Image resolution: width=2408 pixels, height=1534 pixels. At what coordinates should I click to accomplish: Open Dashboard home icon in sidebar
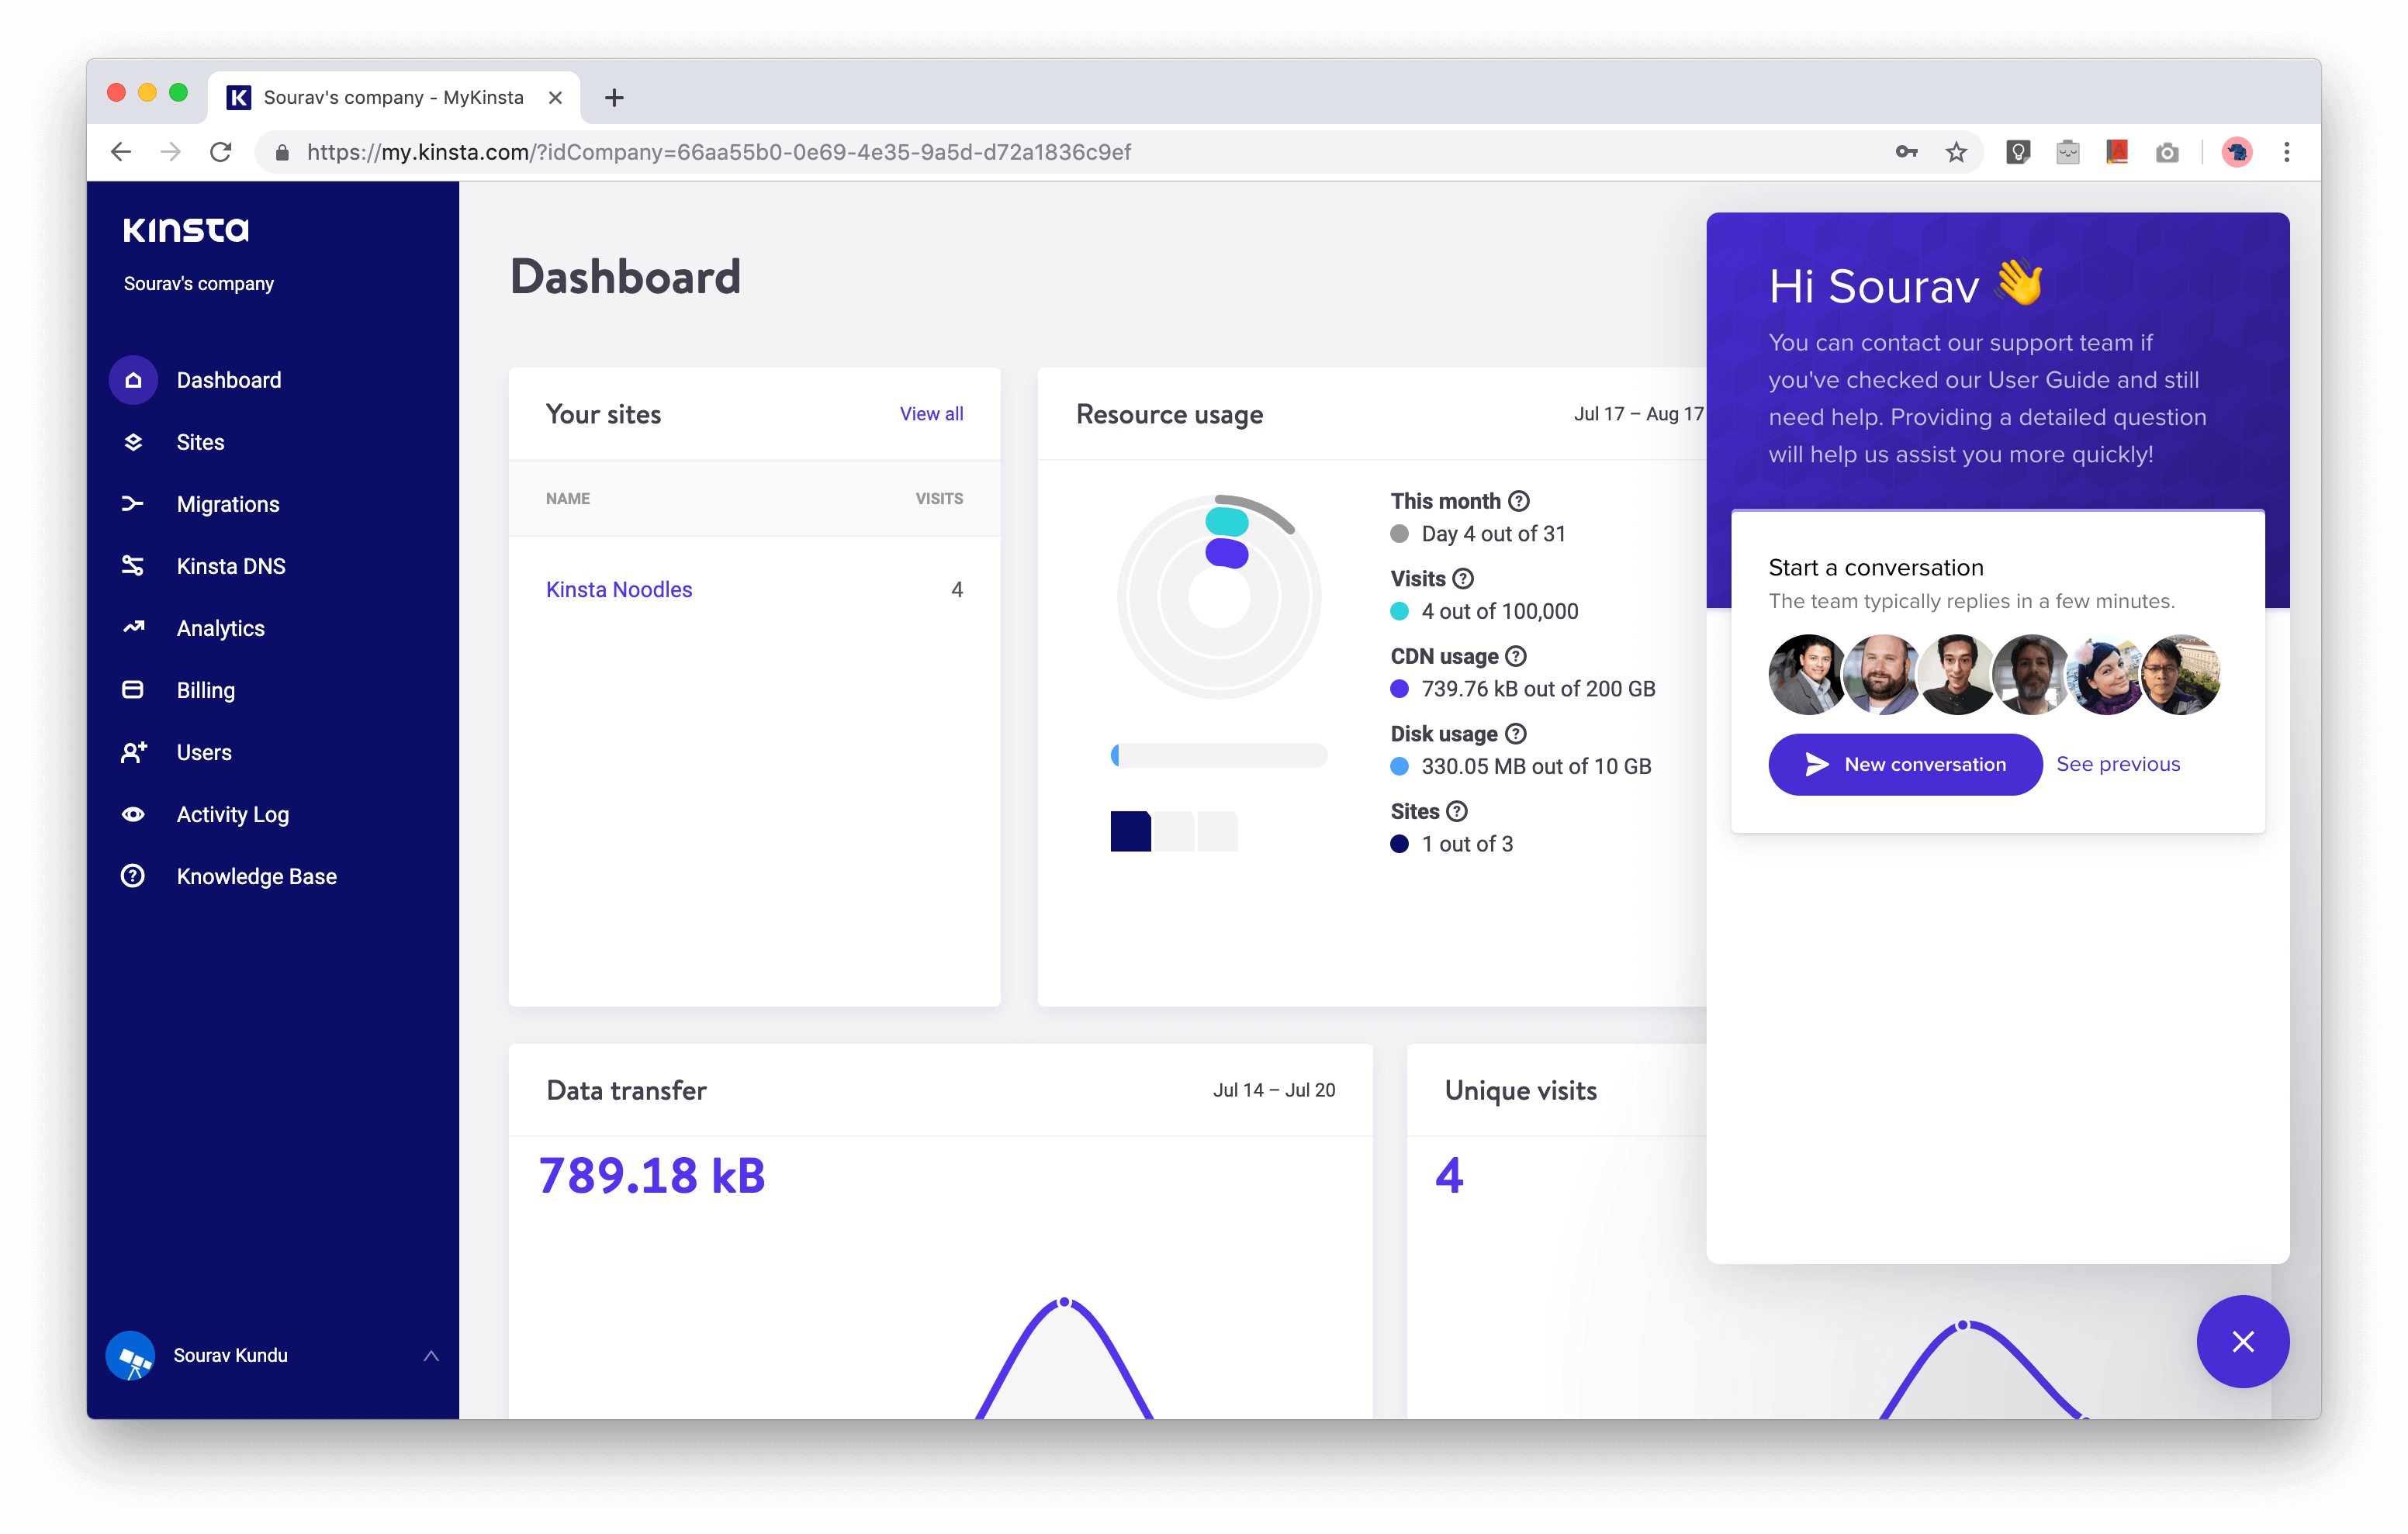coord(133,380)
